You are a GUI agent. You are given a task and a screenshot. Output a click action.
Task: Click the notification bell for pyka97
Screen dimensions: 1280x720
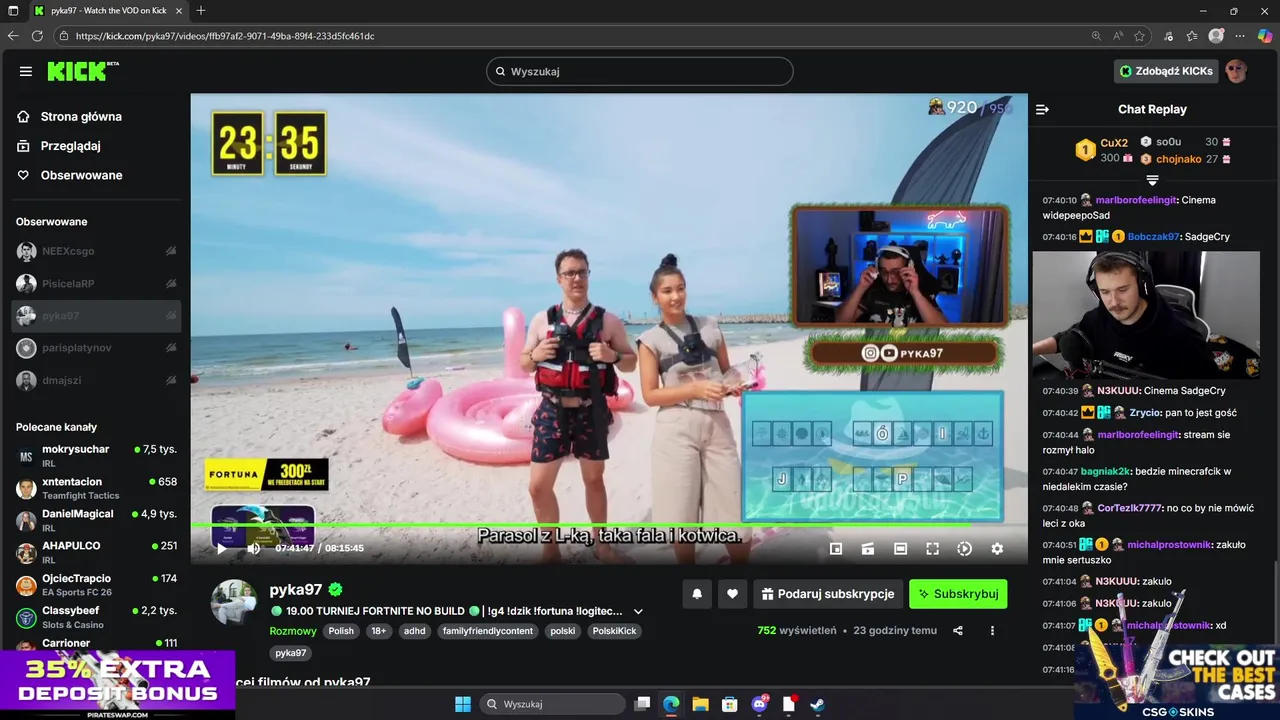point(697,594)
